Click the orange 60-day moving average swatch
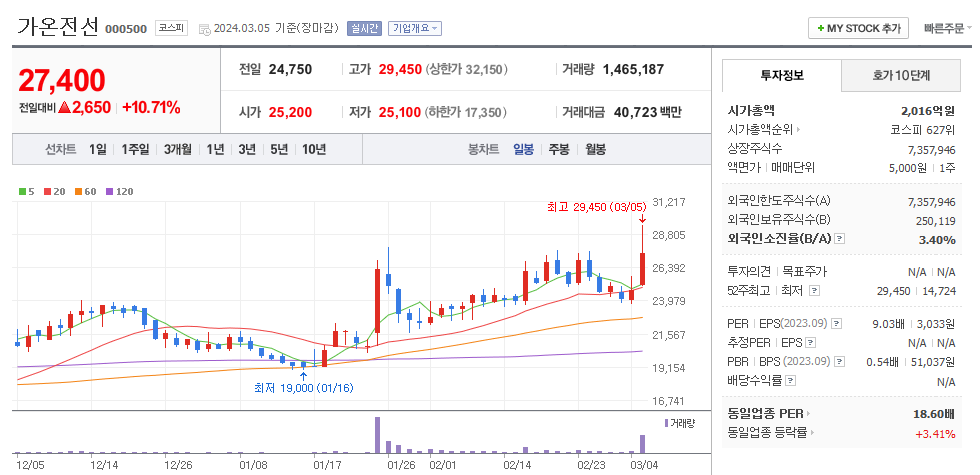Screen dimensions: 980x475 pos(78,192)
